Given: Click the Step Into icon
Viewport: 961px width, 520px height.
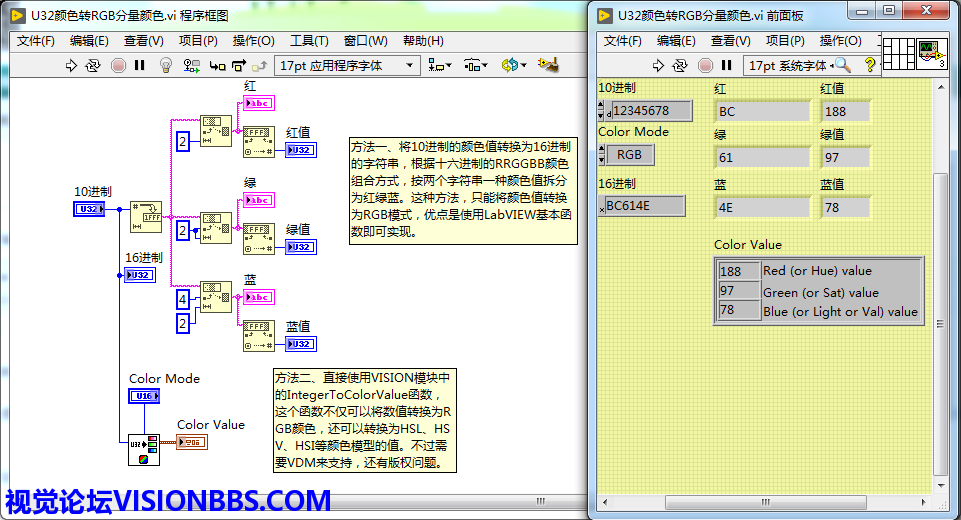Looking at the screenshot, I should click(217, 65).
